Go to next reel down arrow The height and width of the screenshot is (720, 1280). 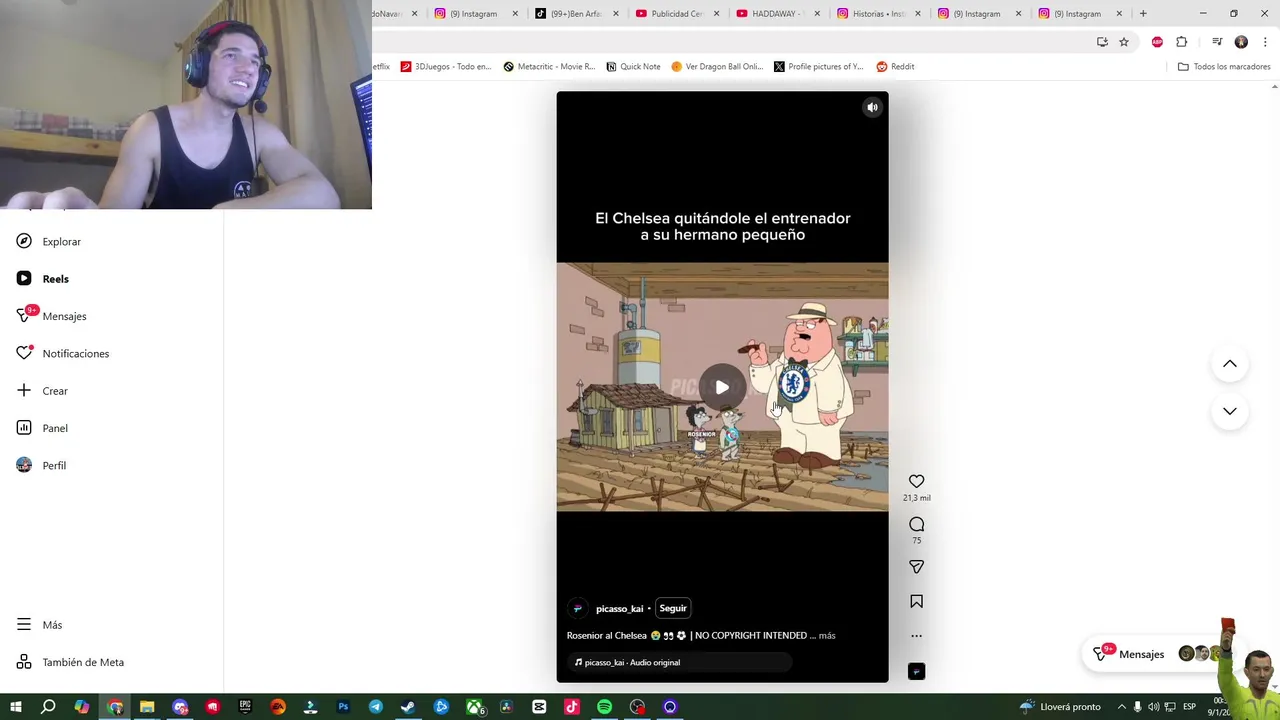click(x=1230, y=411)
